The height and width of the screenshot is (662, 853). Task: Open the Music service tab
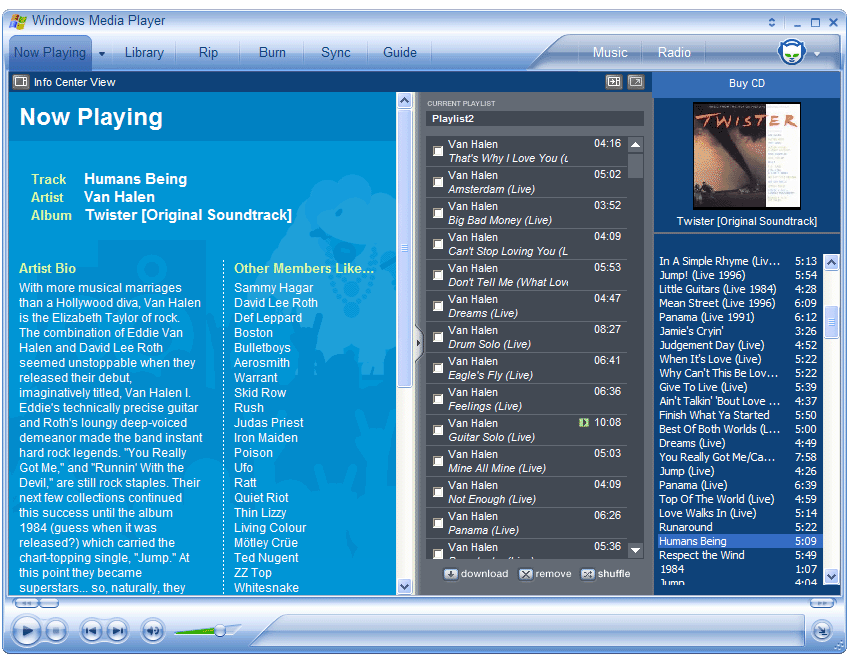coord(610,53)
